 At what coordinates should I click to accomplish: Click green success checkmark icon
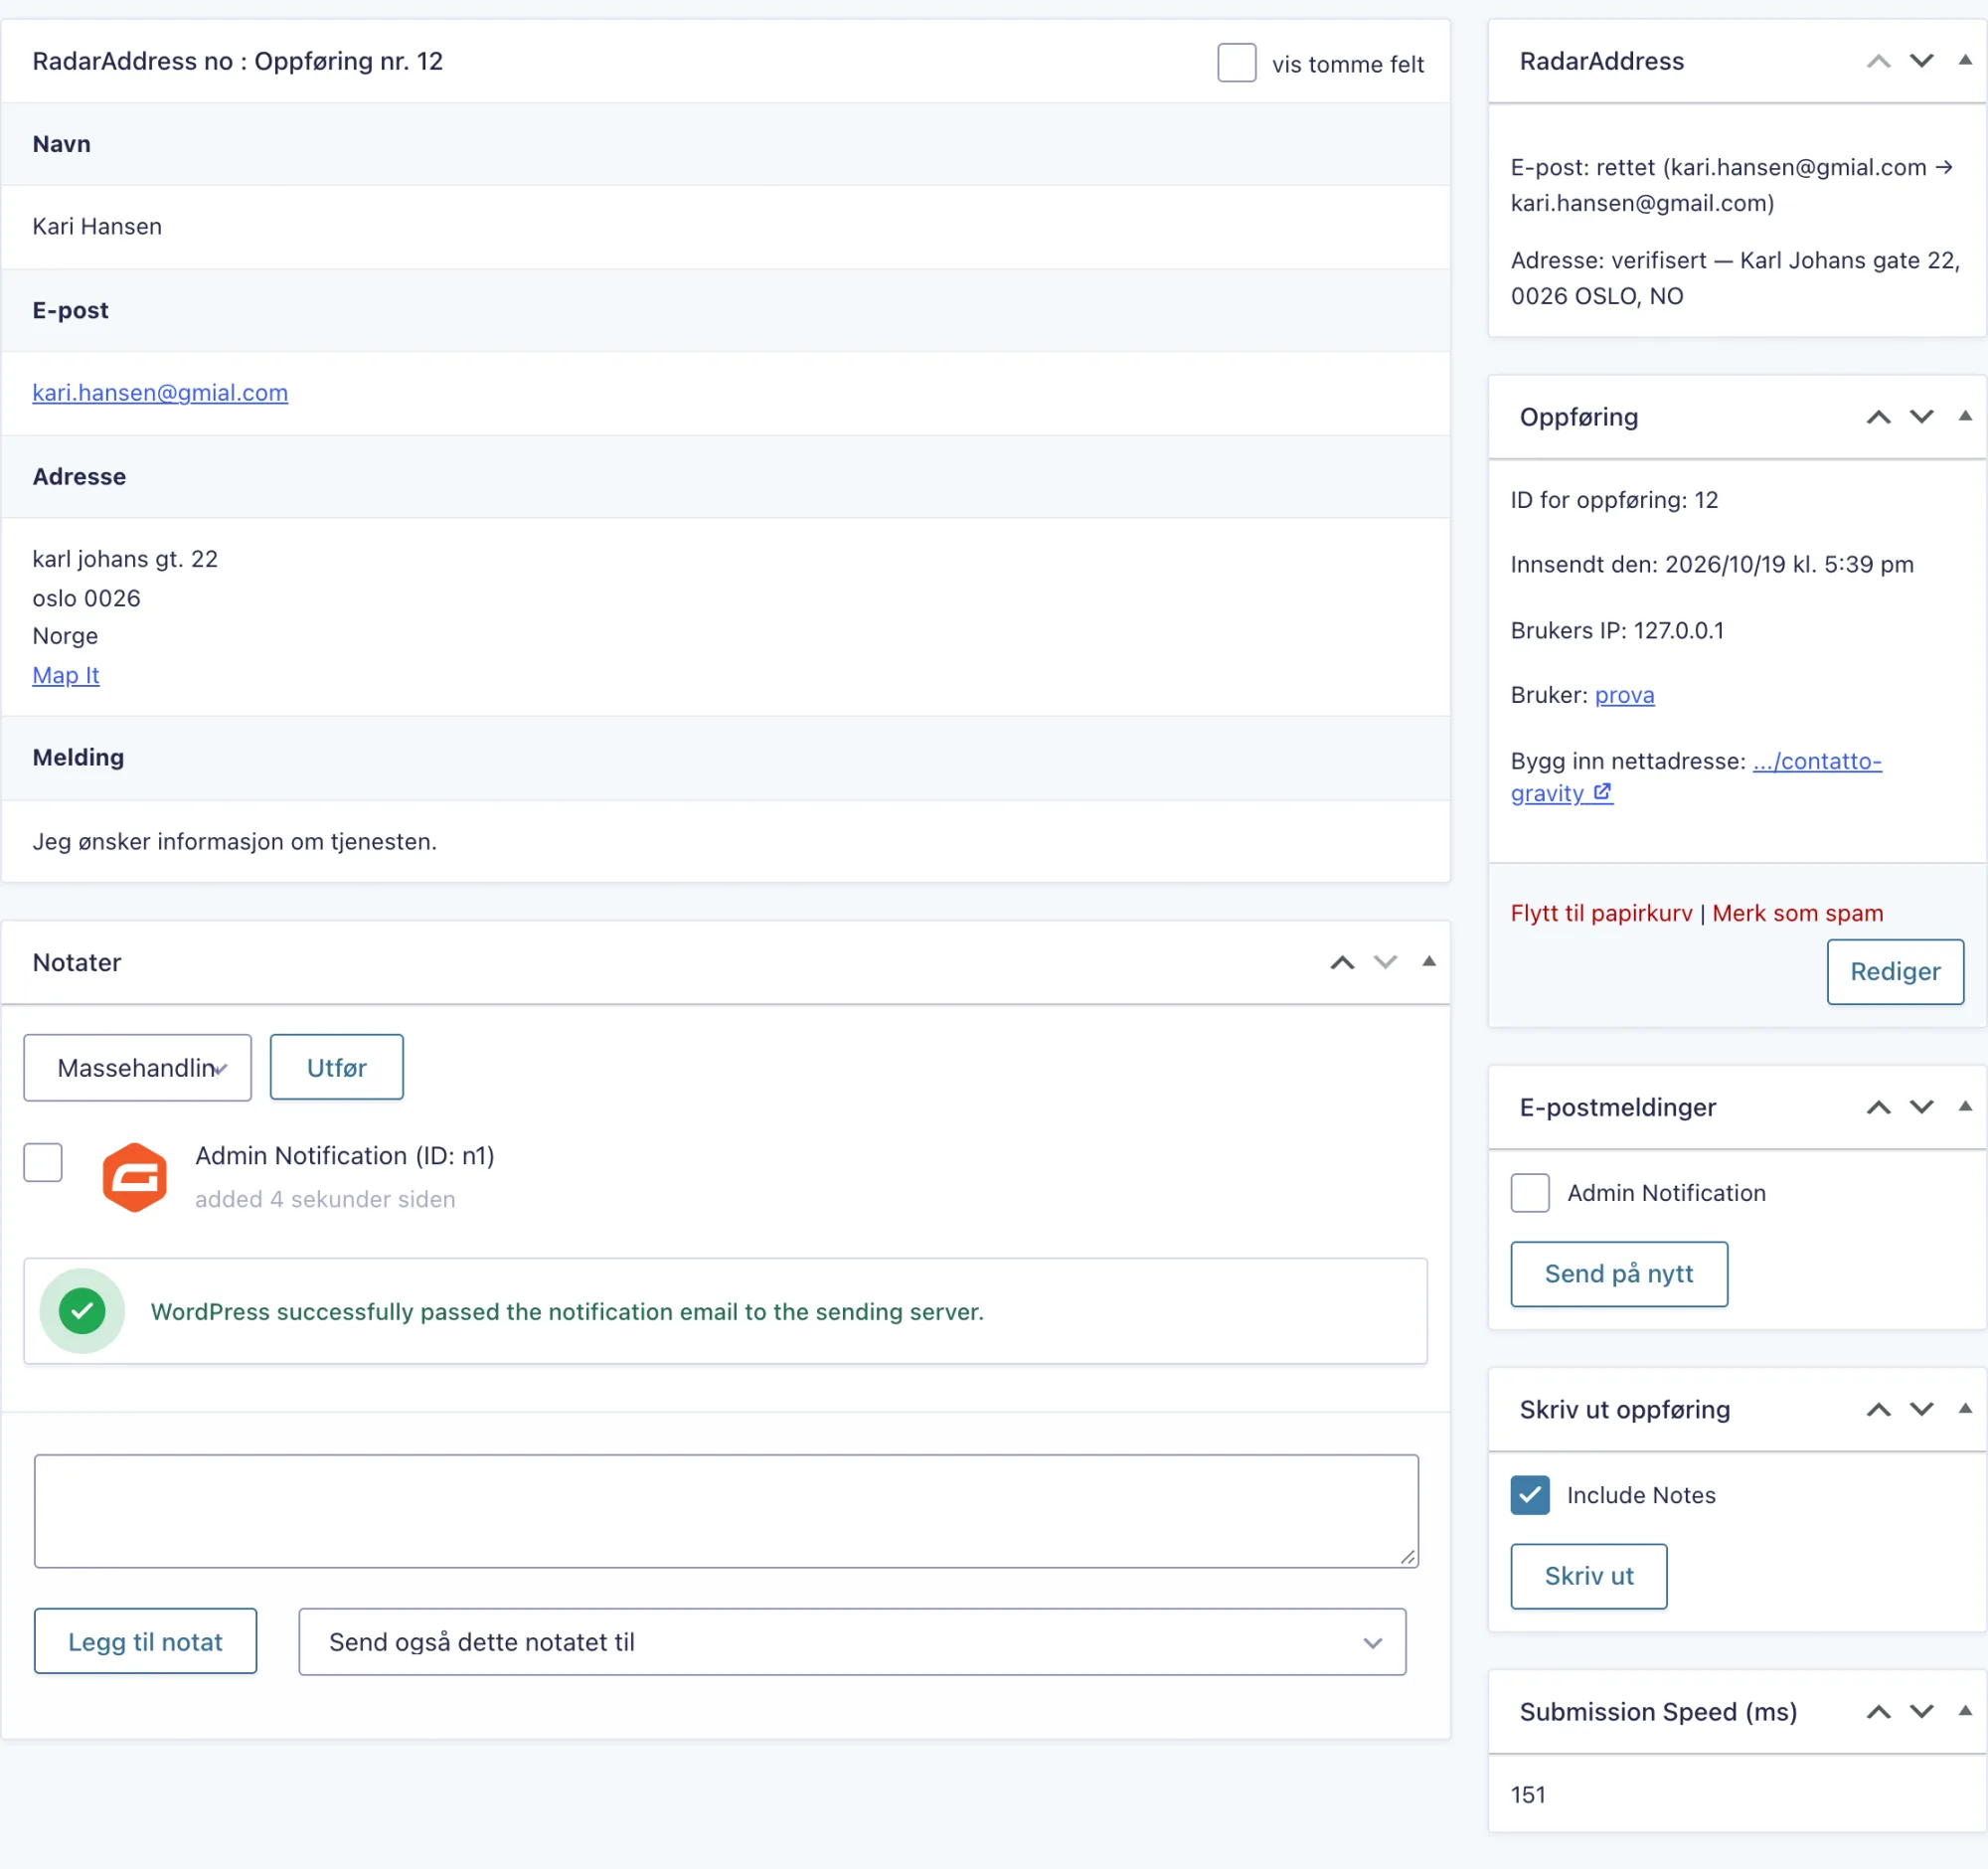[82, 1311]
